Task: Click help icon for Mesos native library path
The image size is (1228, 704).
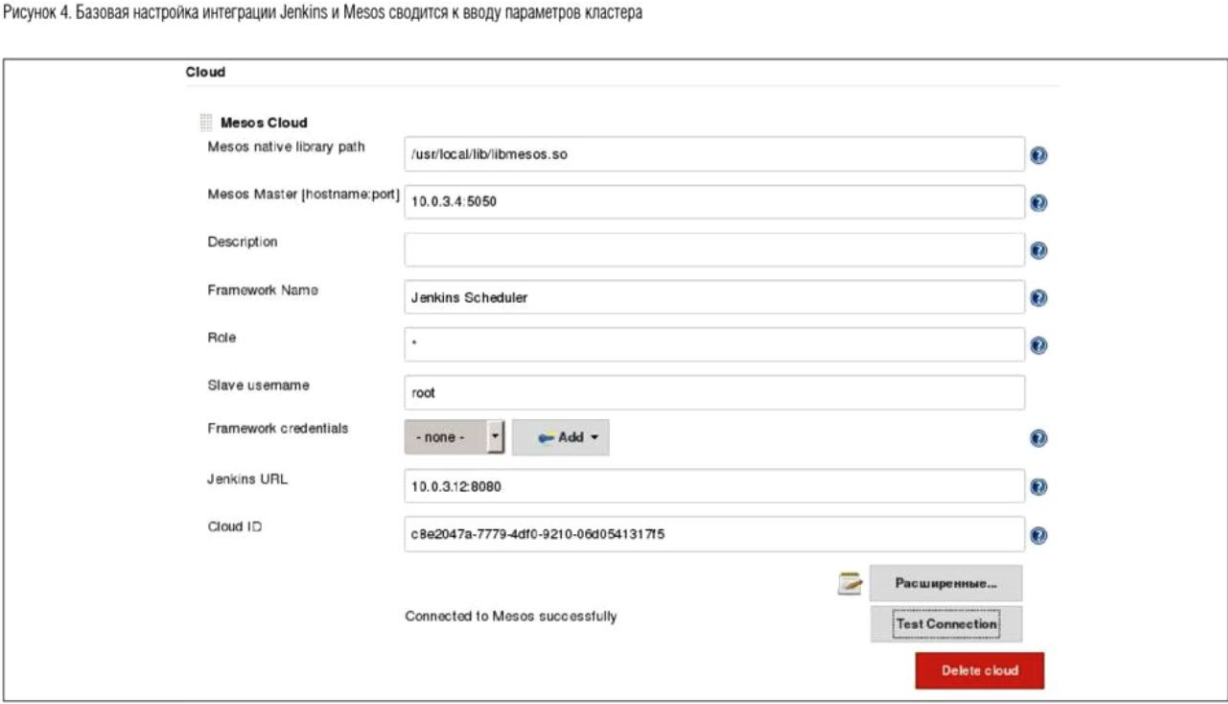Action: pyautogui.click(x=1037, y=155)
